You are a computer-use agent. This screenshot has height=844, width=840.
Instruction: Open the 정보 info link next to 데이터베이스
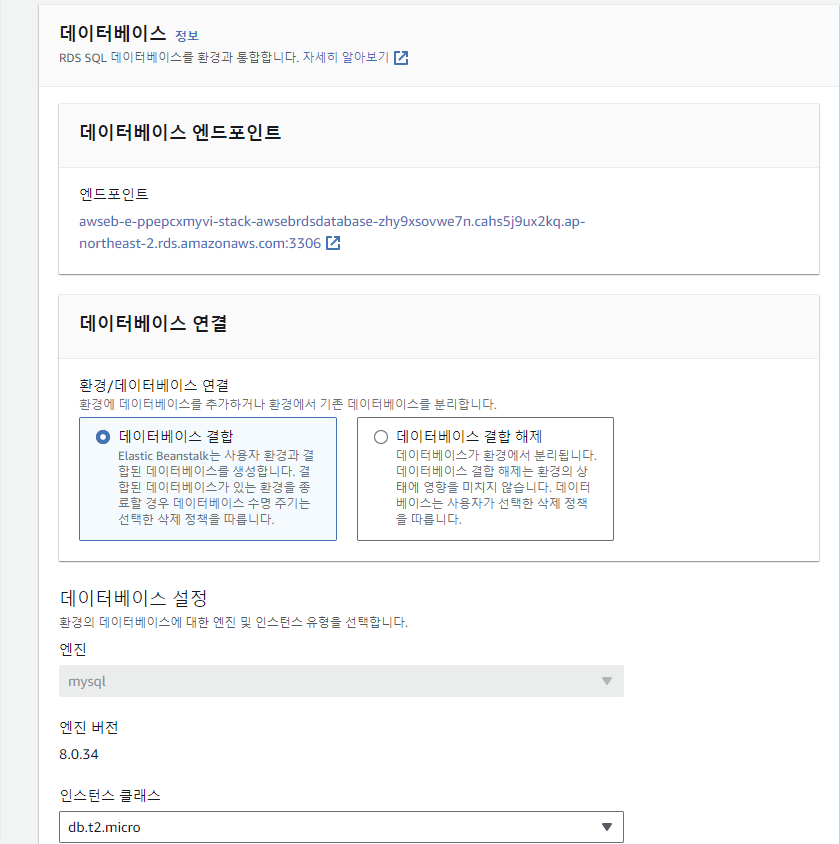[187, 36]
